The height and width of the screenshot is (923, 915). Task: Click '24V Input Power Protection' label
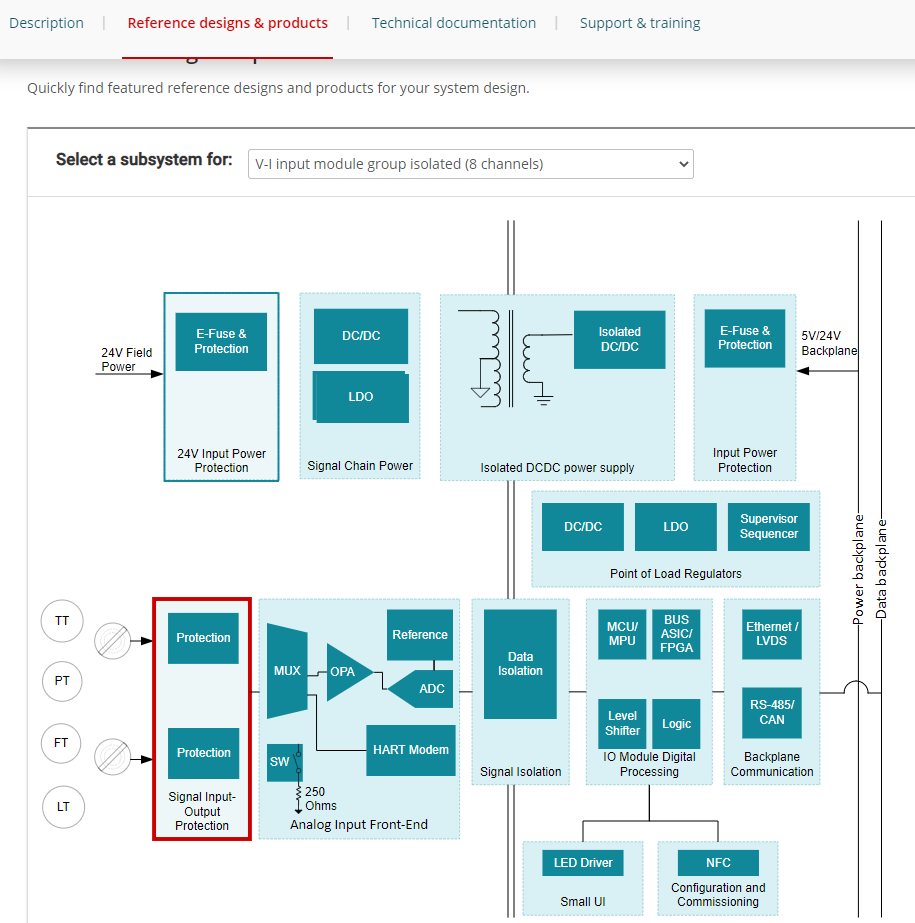[221, 461]
